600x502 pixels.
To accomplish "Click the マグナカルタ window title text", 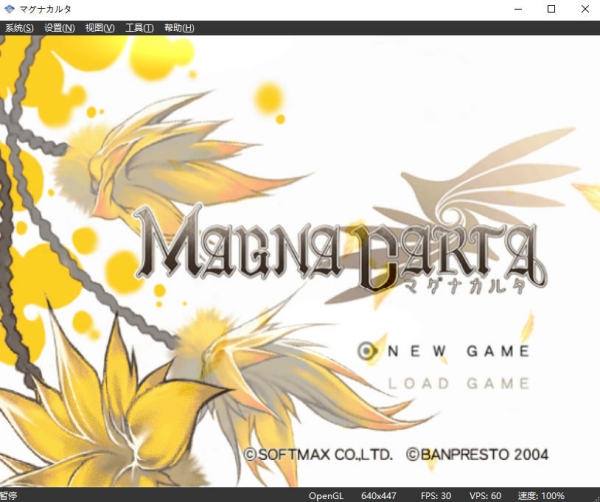I will [x=45, y=9].
